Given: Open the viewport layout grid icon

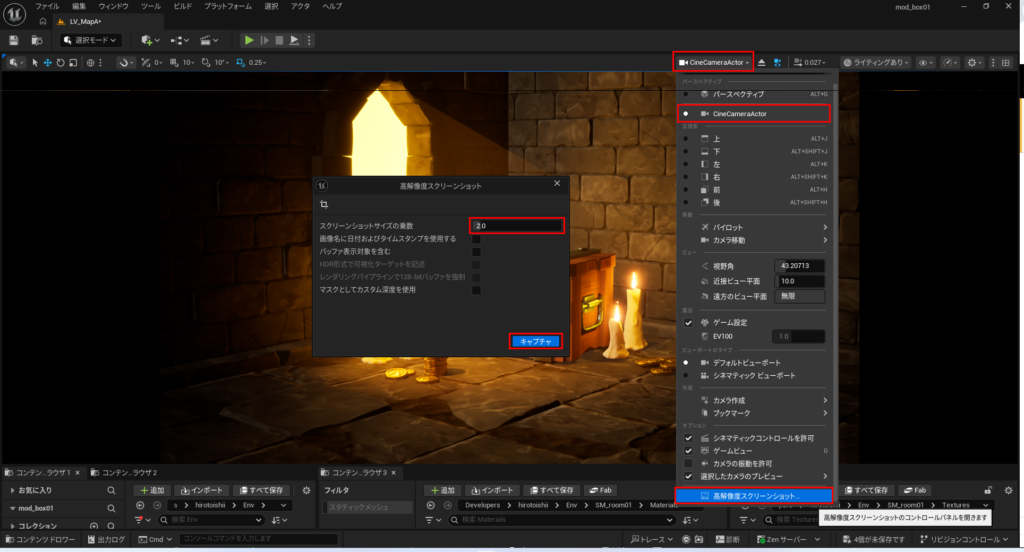Looking at the screenshot, I should point(1006,63).
